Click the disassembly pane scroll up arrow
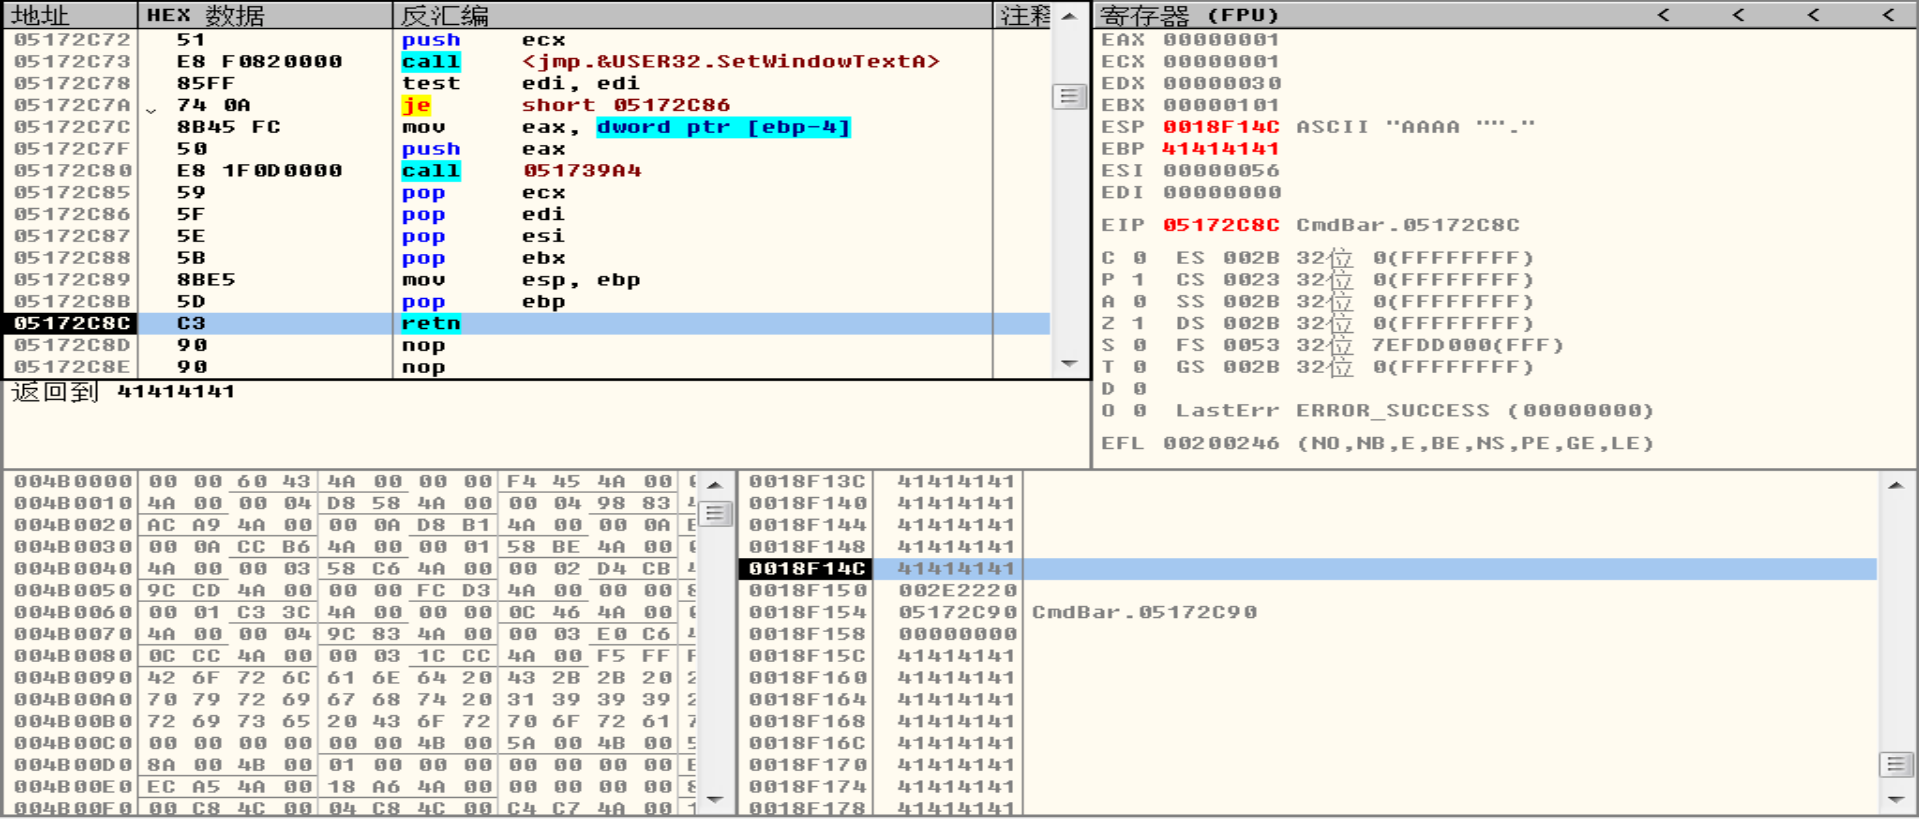Image resolution: width=1919 pixels, height=819 pixels. click(1069, 16)
